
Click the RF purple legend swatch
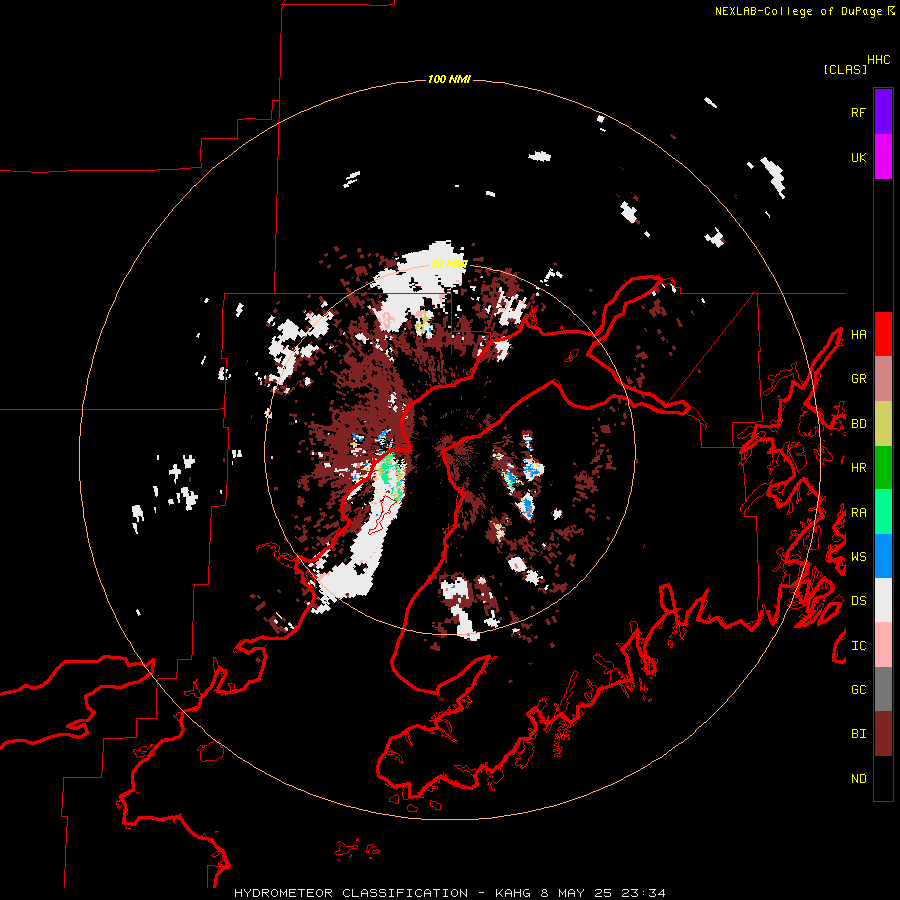click(883, 112)
